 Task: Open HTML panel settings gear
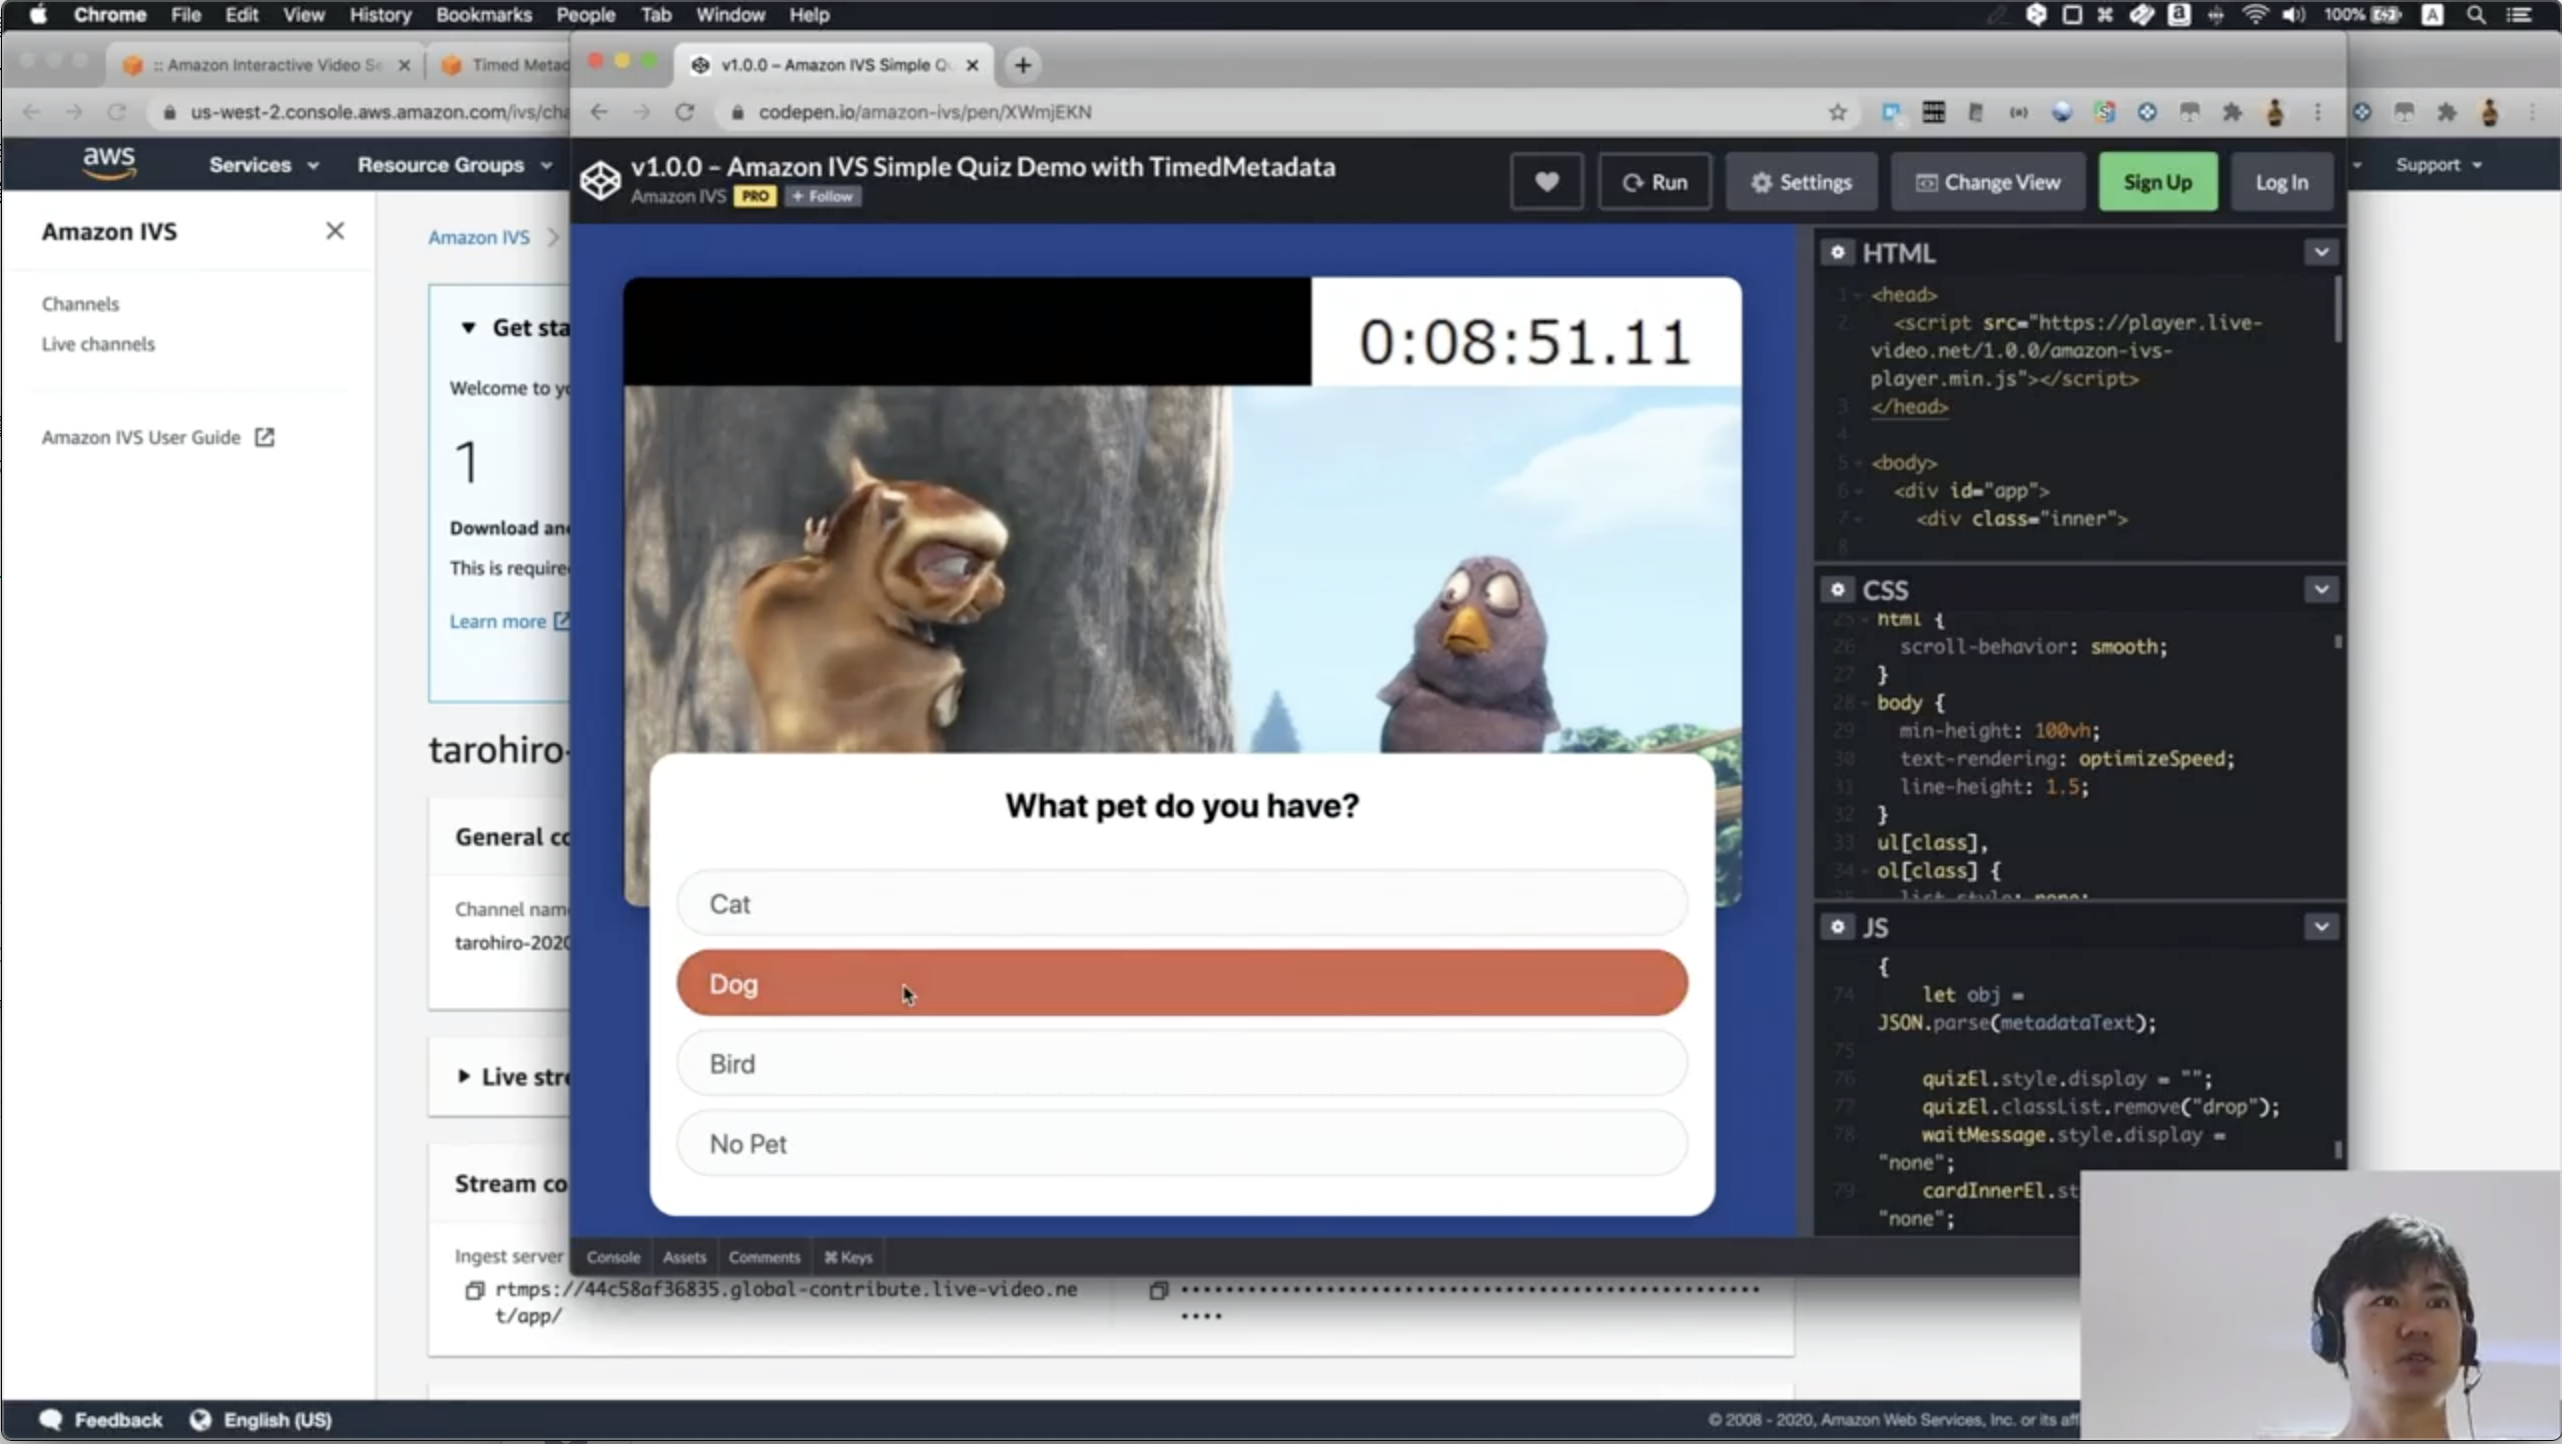point(1837,252)
